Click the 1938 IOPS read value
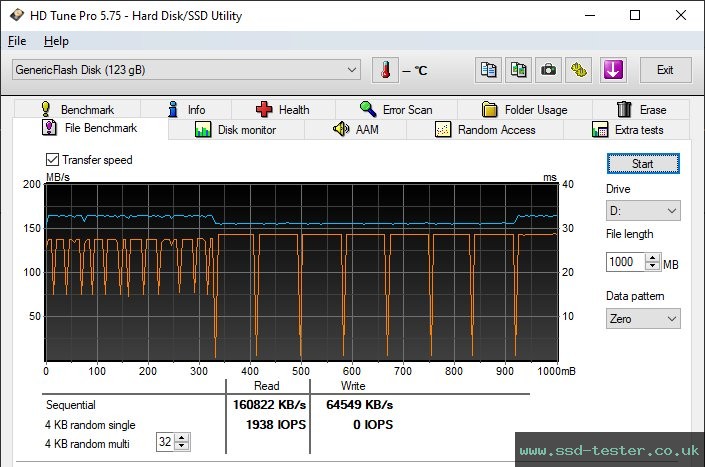Viewport: 705px width, 467px height. click(276, 425)
